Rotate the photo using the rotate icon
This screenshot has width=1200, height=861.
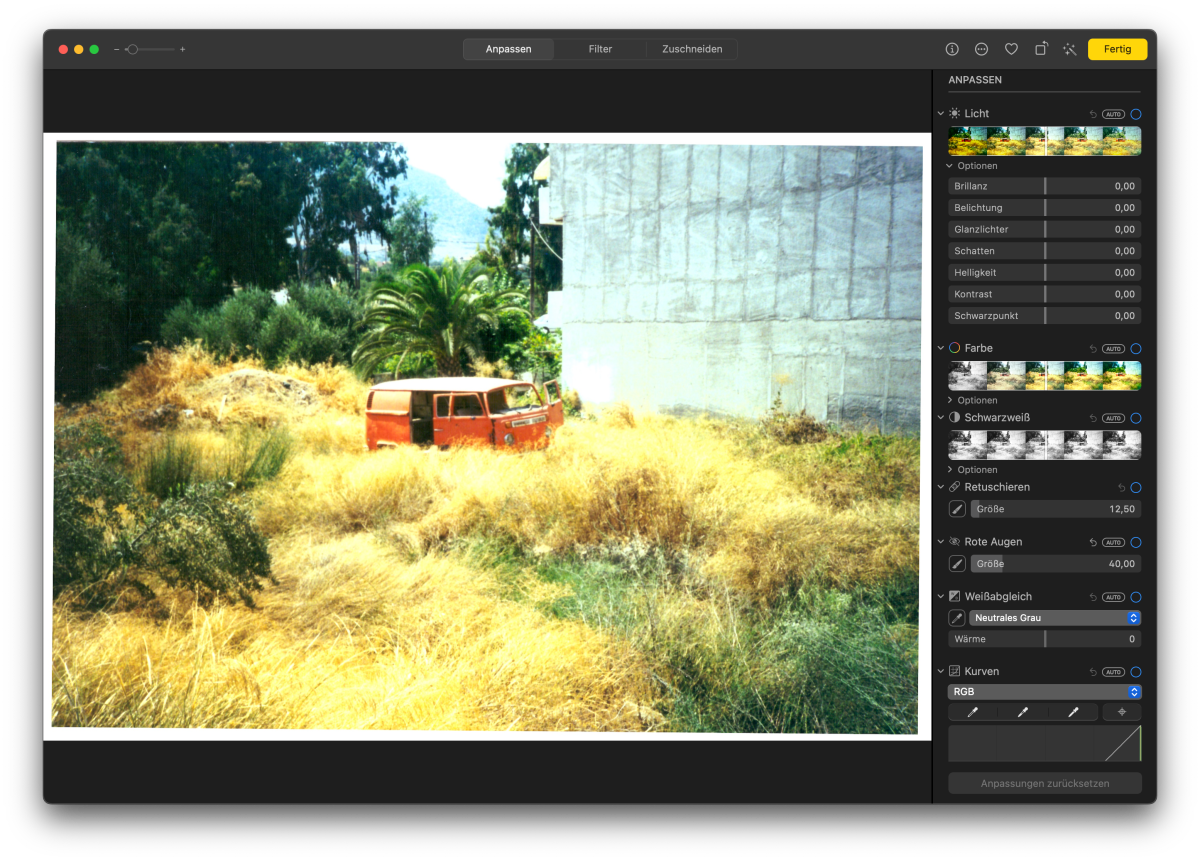pos(1041,48)
